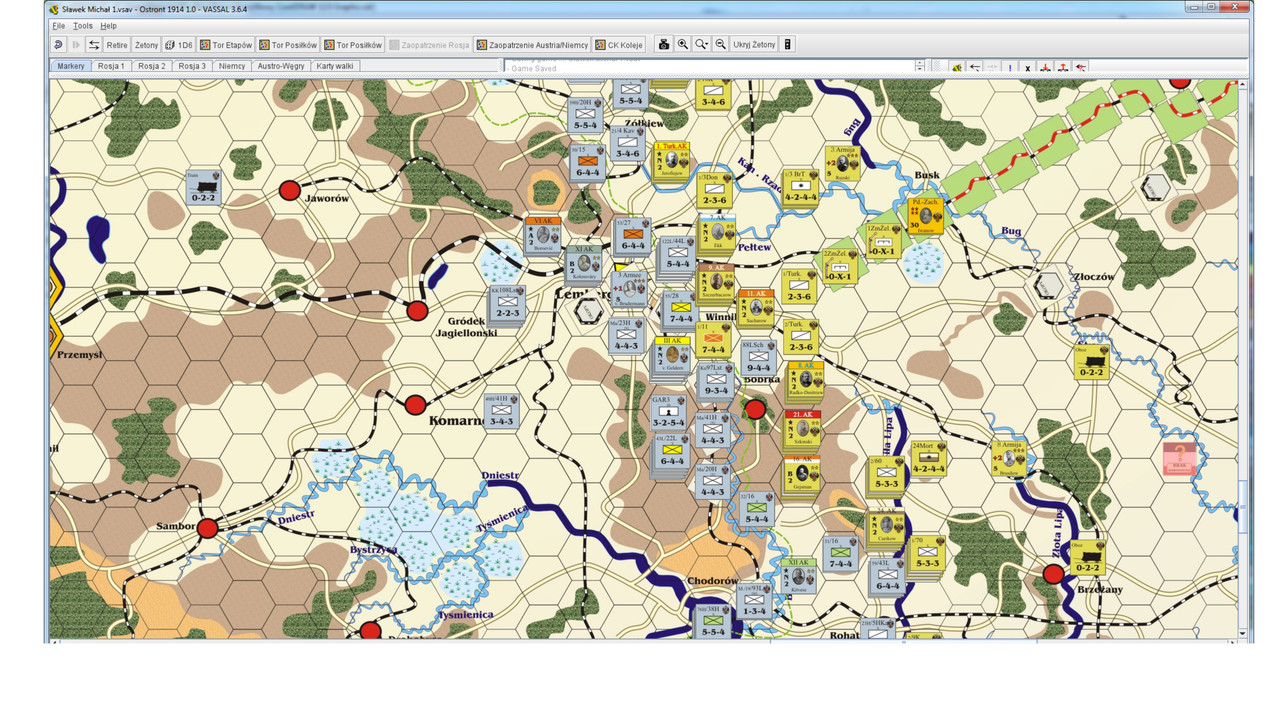Switch to the Rosja 3 tab
The width and height of the screenshot is (1280, 719).
192,66
